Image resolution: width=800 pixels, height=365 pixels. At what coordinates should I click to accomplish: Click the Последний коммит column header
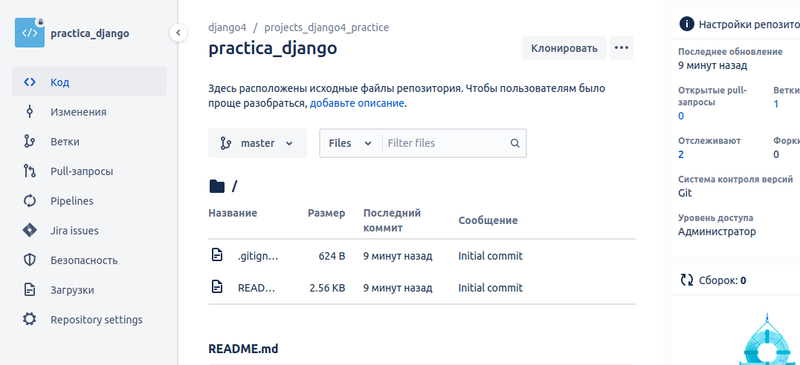tap(392, 220)
